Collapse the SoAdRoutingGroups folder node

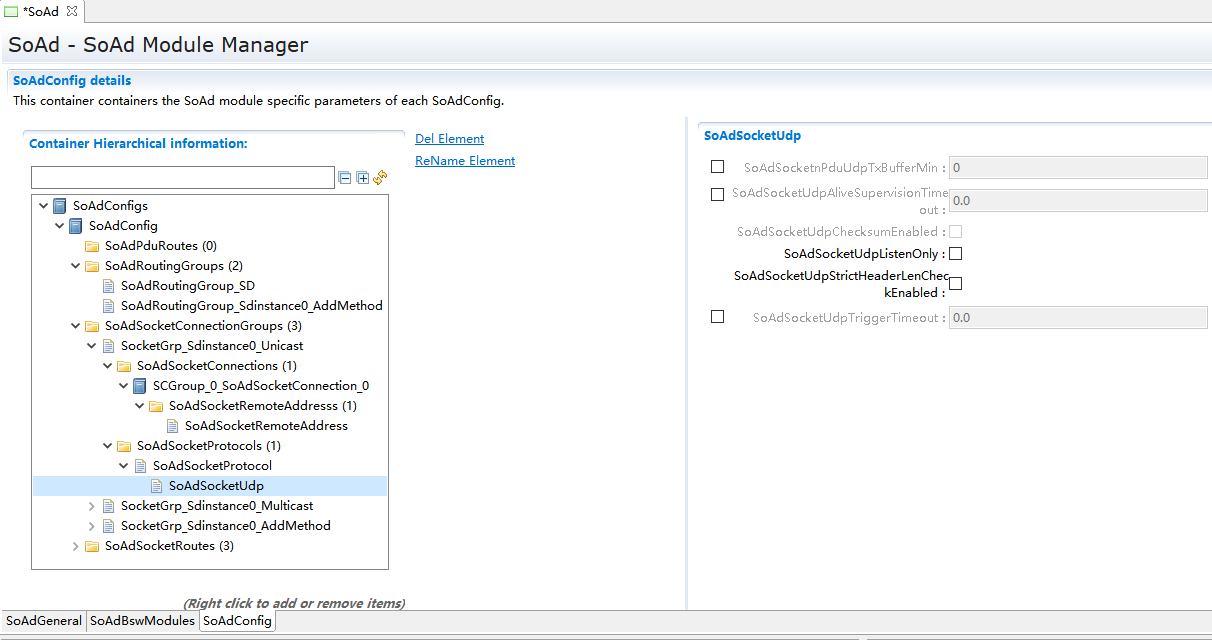pyautogui.click(x=76, y=266)
